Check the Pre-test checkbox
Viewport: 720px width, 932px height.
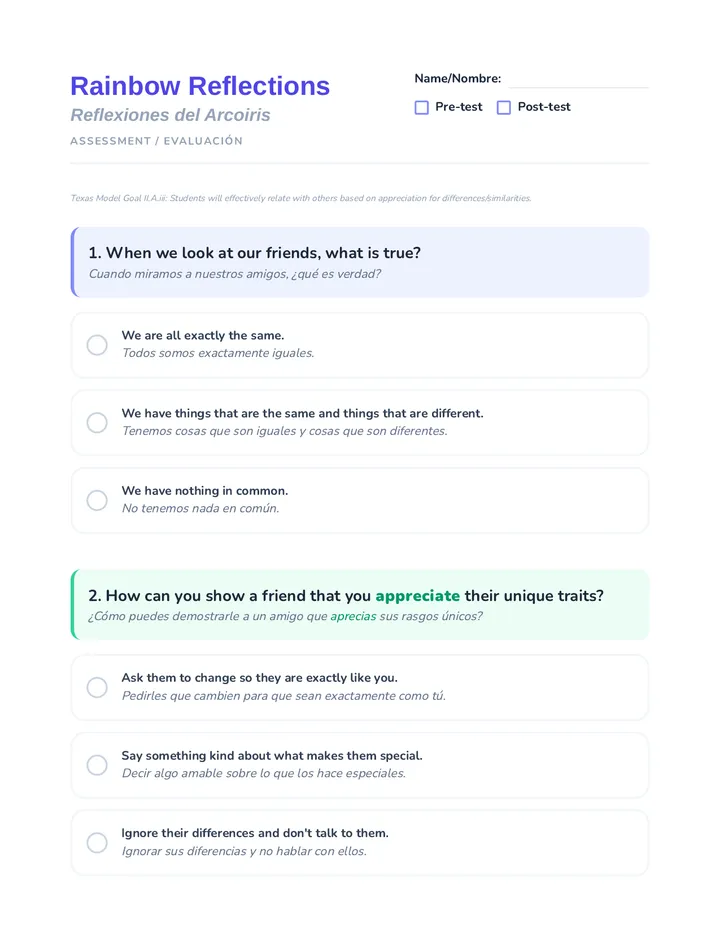coord(422,108)
